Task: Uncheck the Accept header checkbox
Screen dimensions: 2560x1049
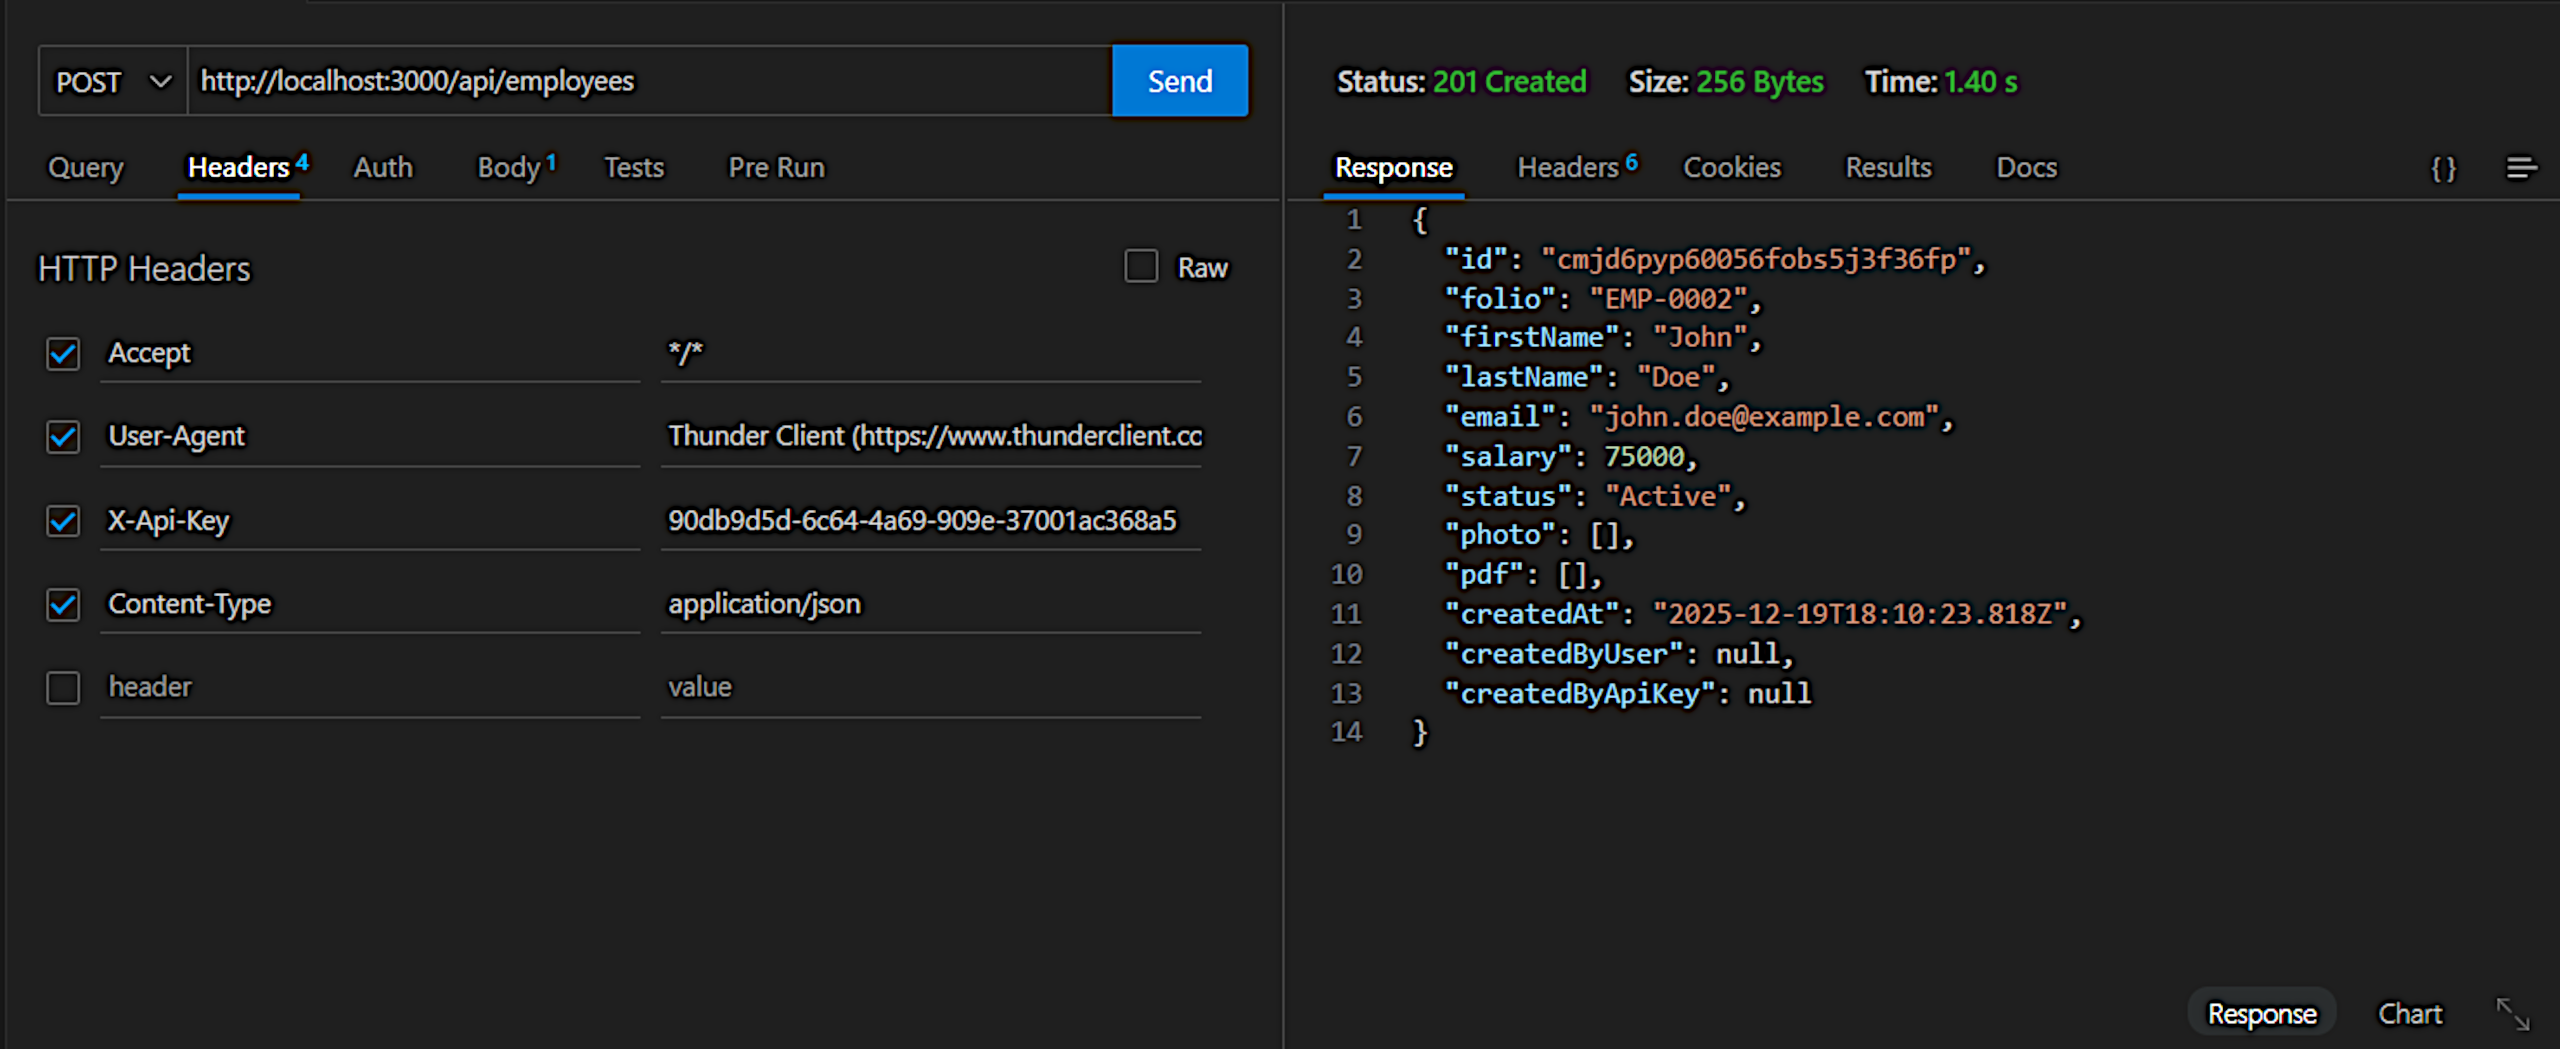Action: coord(63,354)
